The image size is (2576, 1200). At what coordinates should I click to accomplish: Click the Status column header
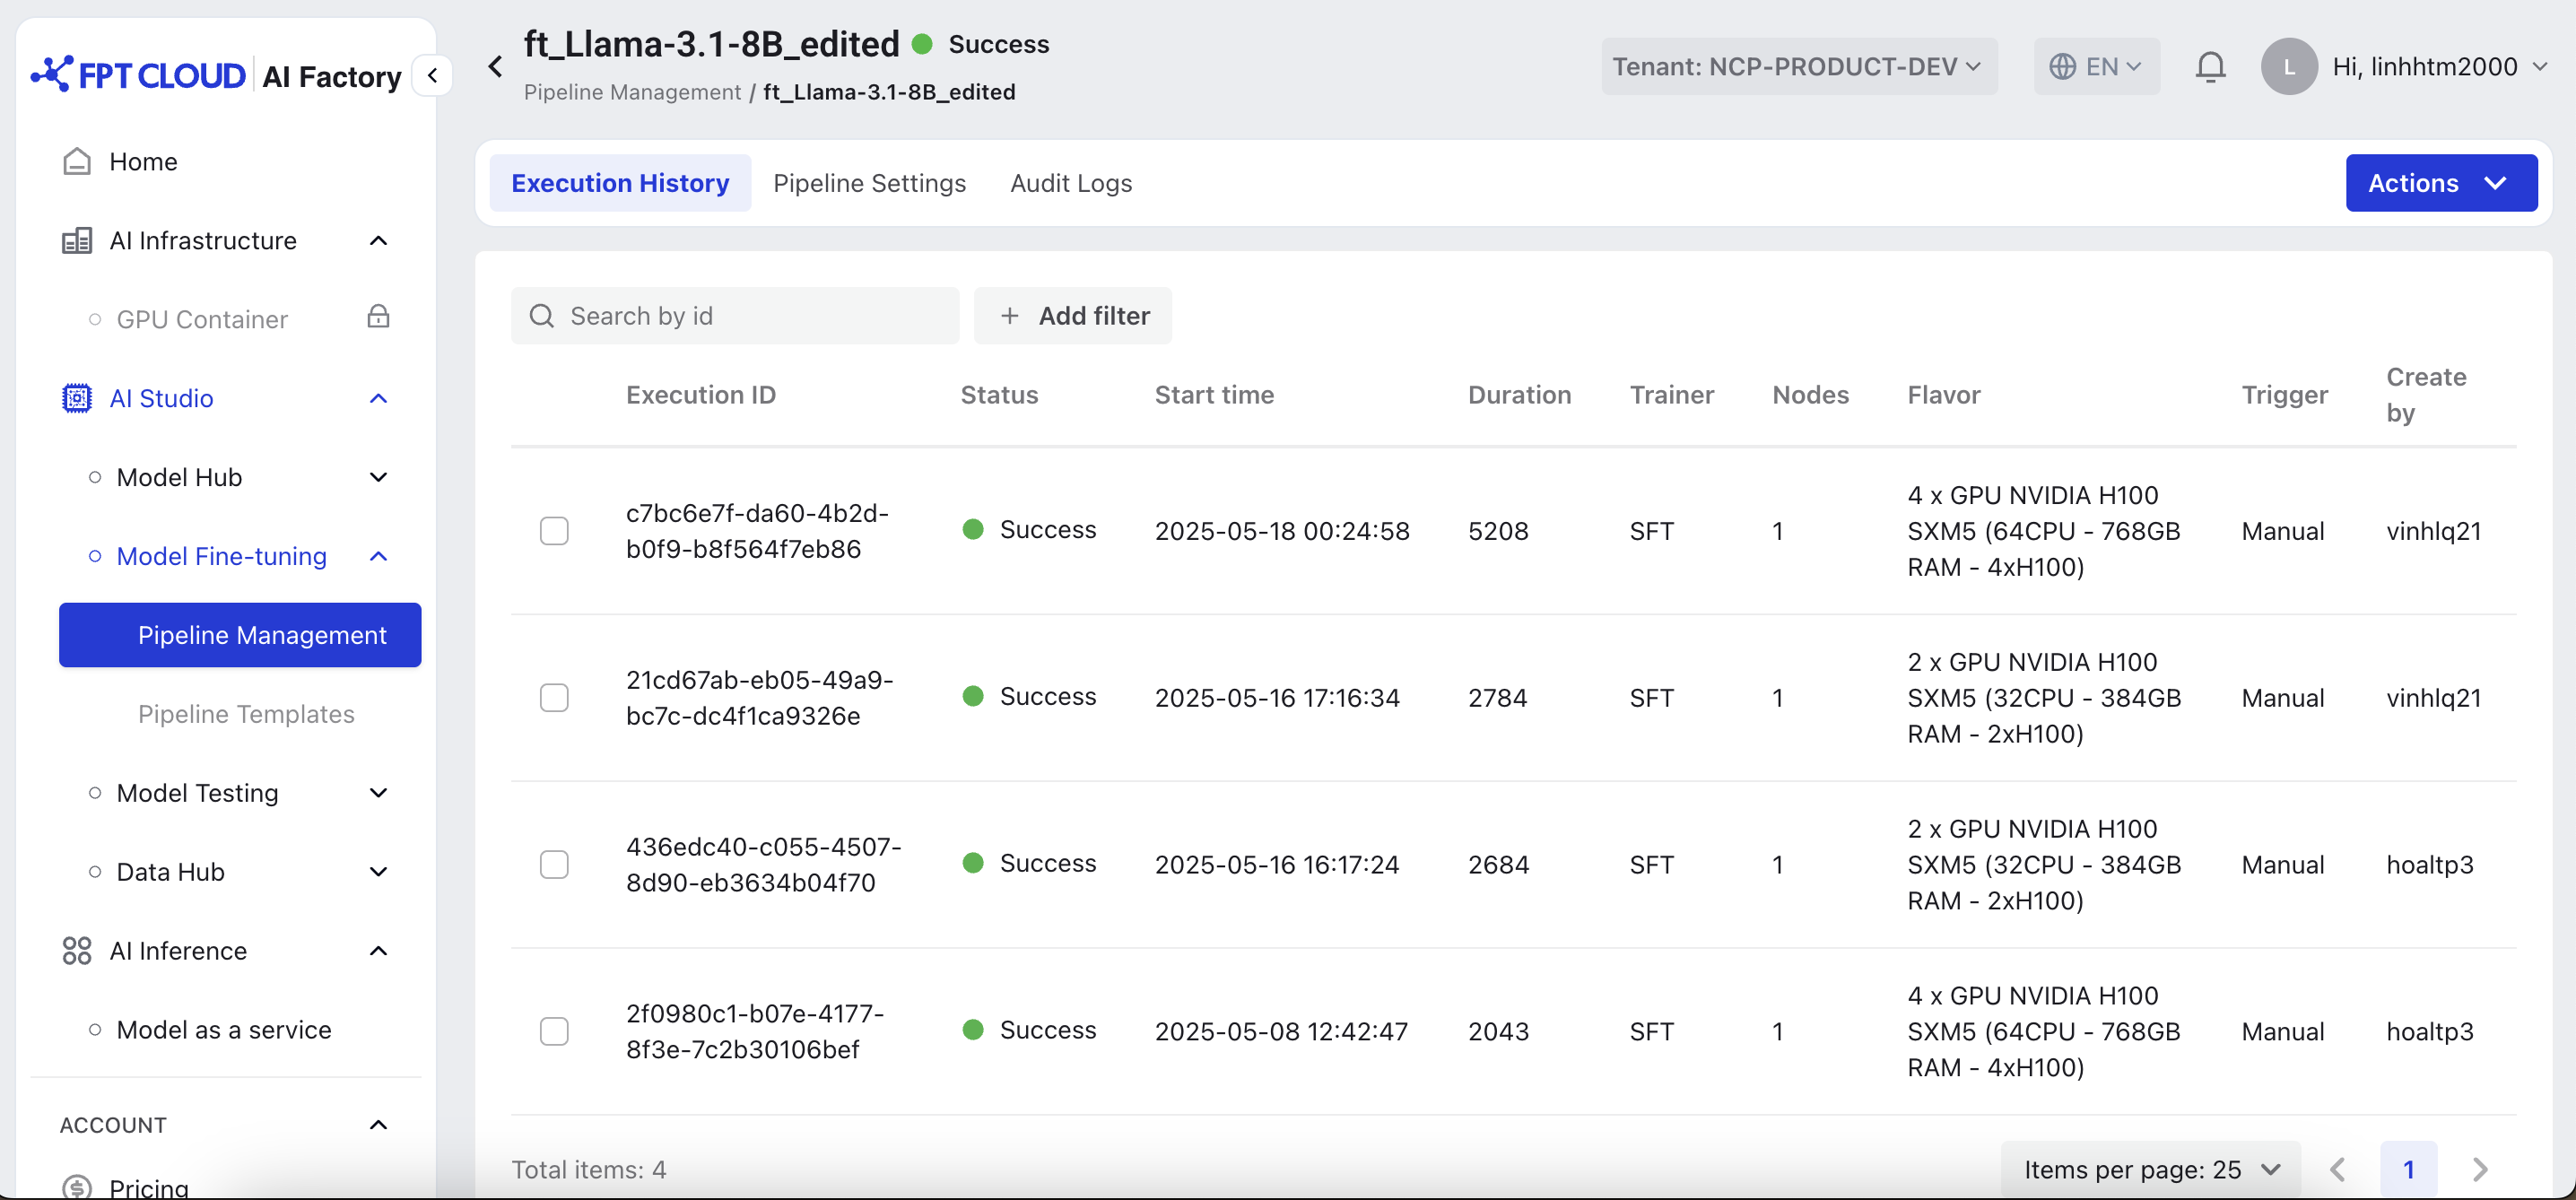tap(999, 395)
